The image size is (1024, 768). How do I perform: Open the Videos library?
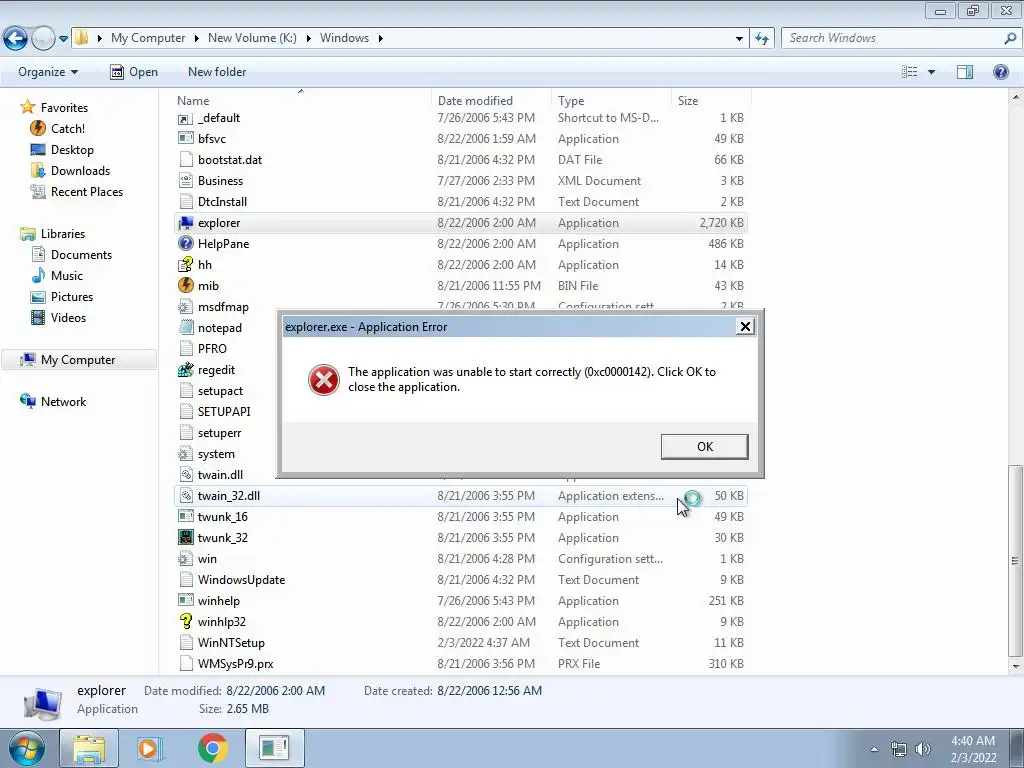(x=68, y=317)
